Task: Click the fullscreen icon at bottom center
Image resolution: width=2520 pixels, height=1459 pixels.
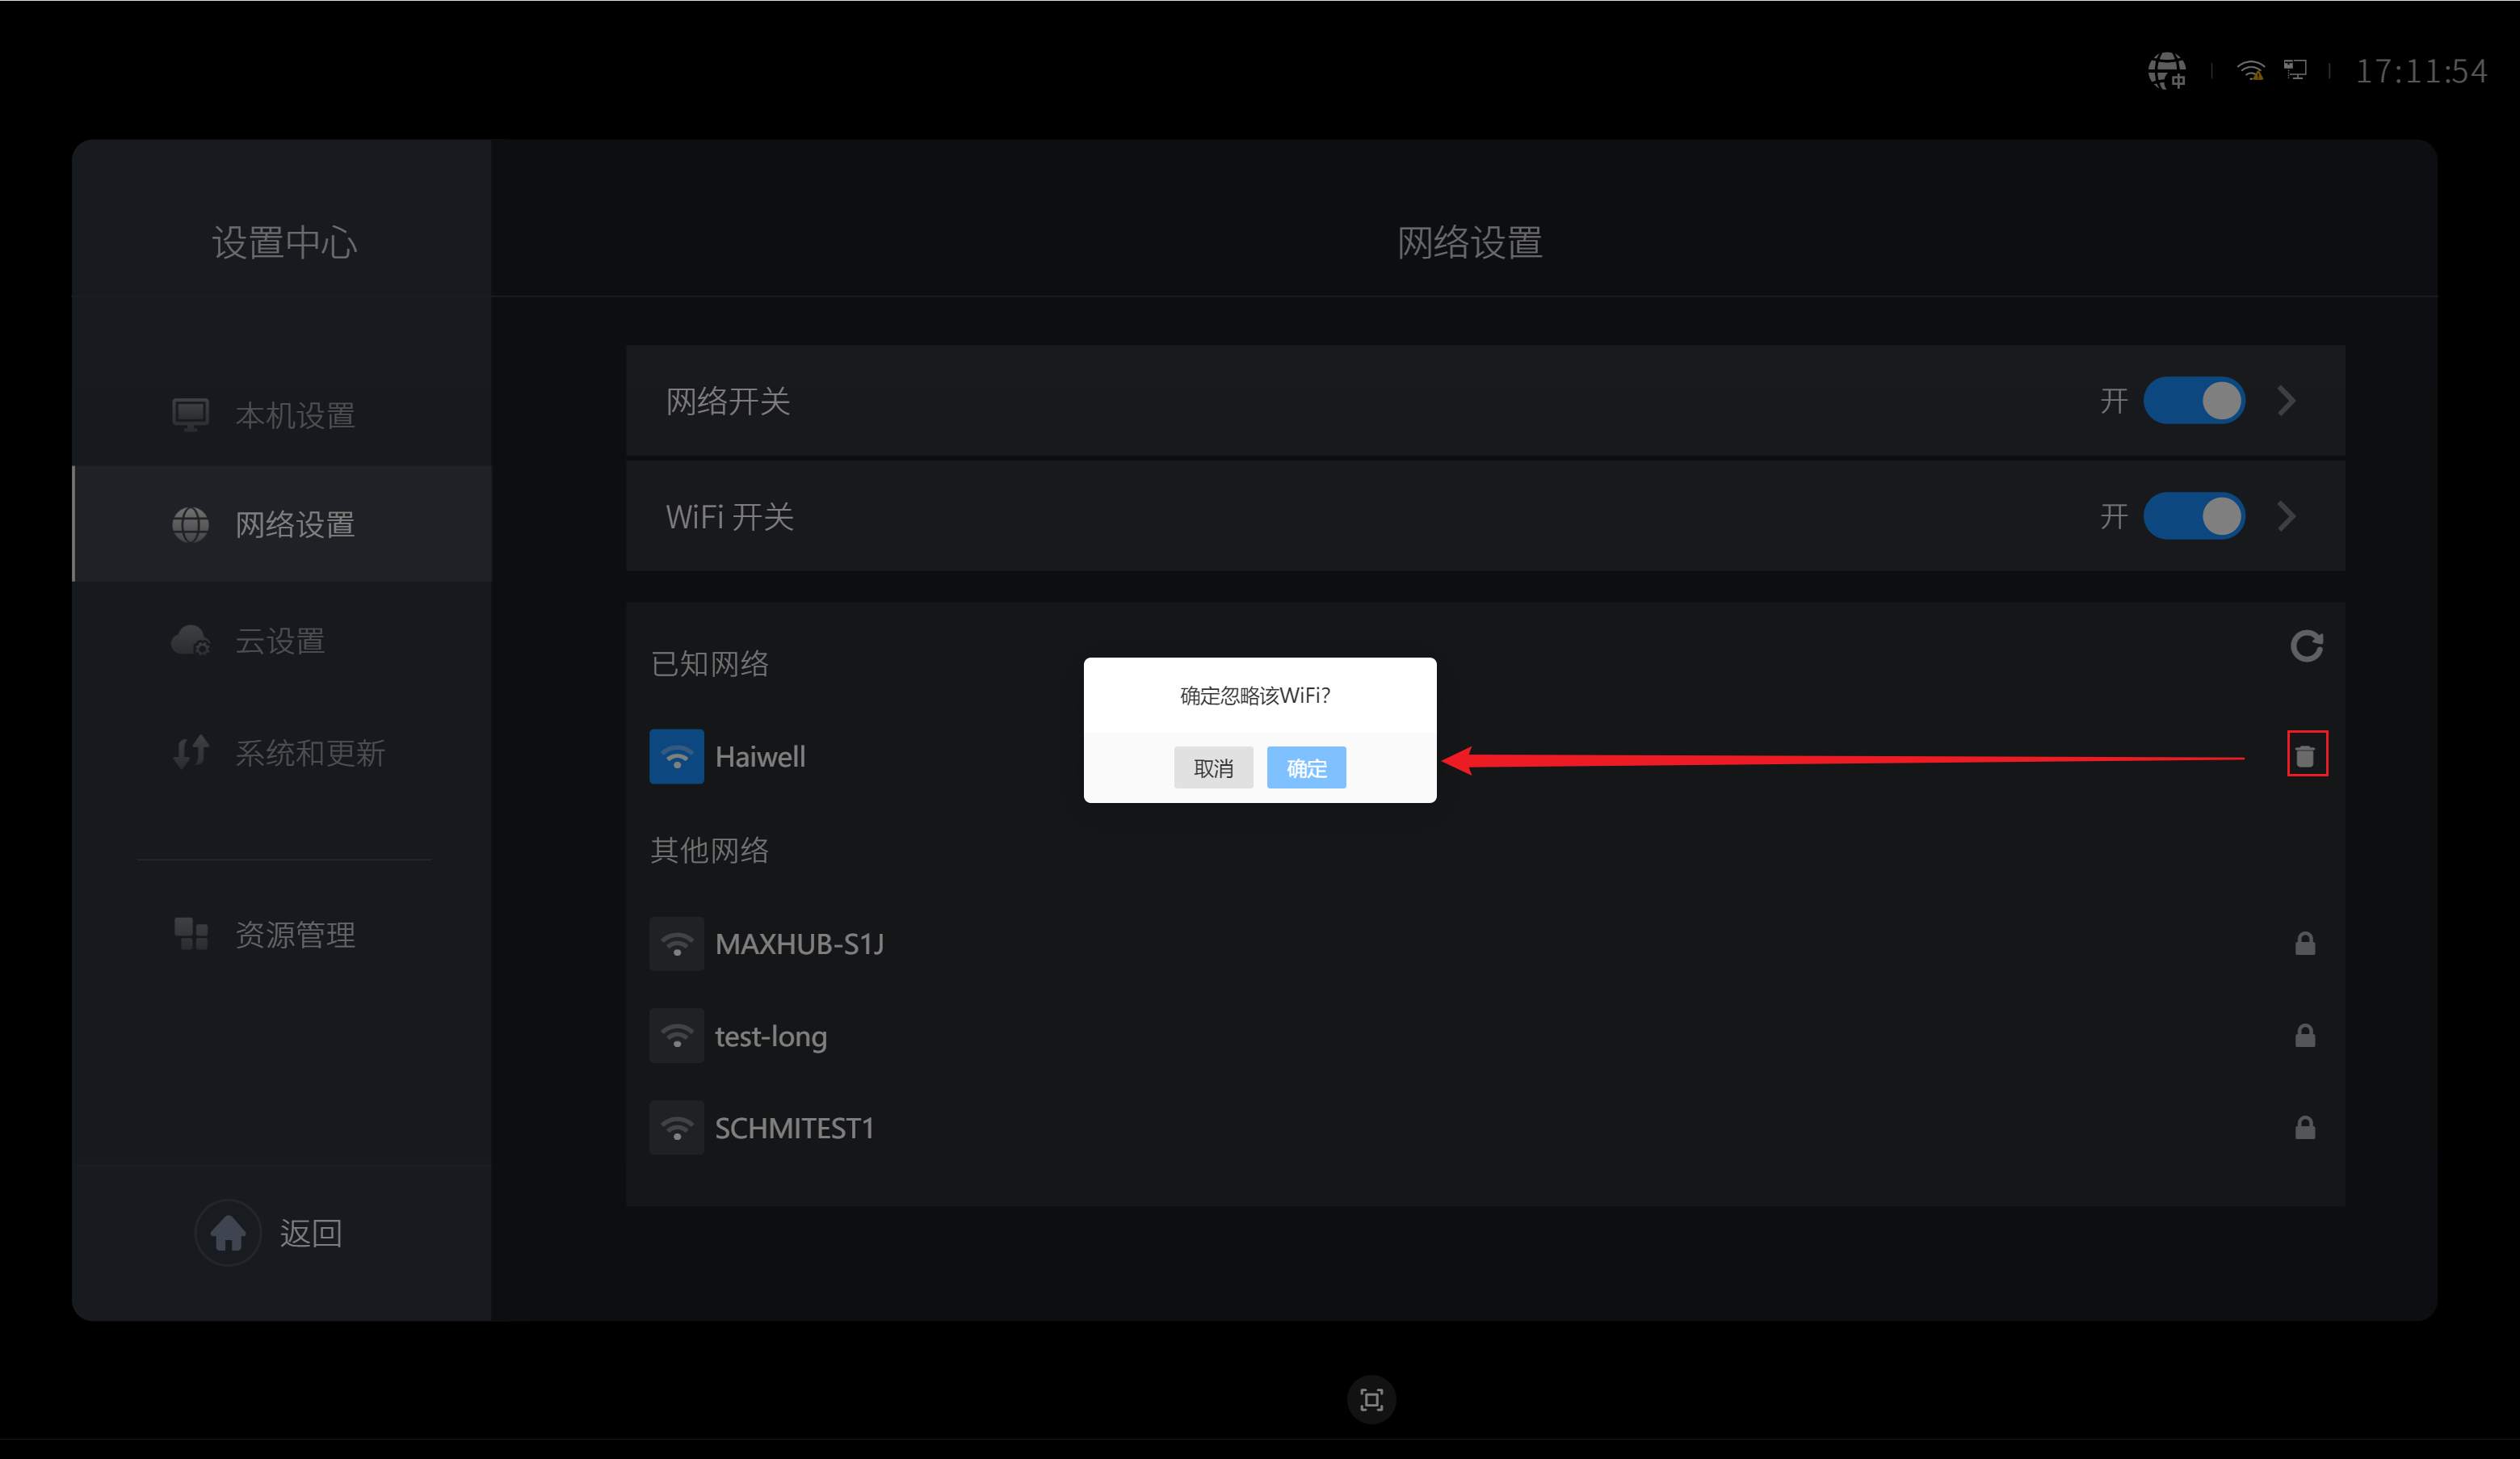Action: pos(1371,1399)
